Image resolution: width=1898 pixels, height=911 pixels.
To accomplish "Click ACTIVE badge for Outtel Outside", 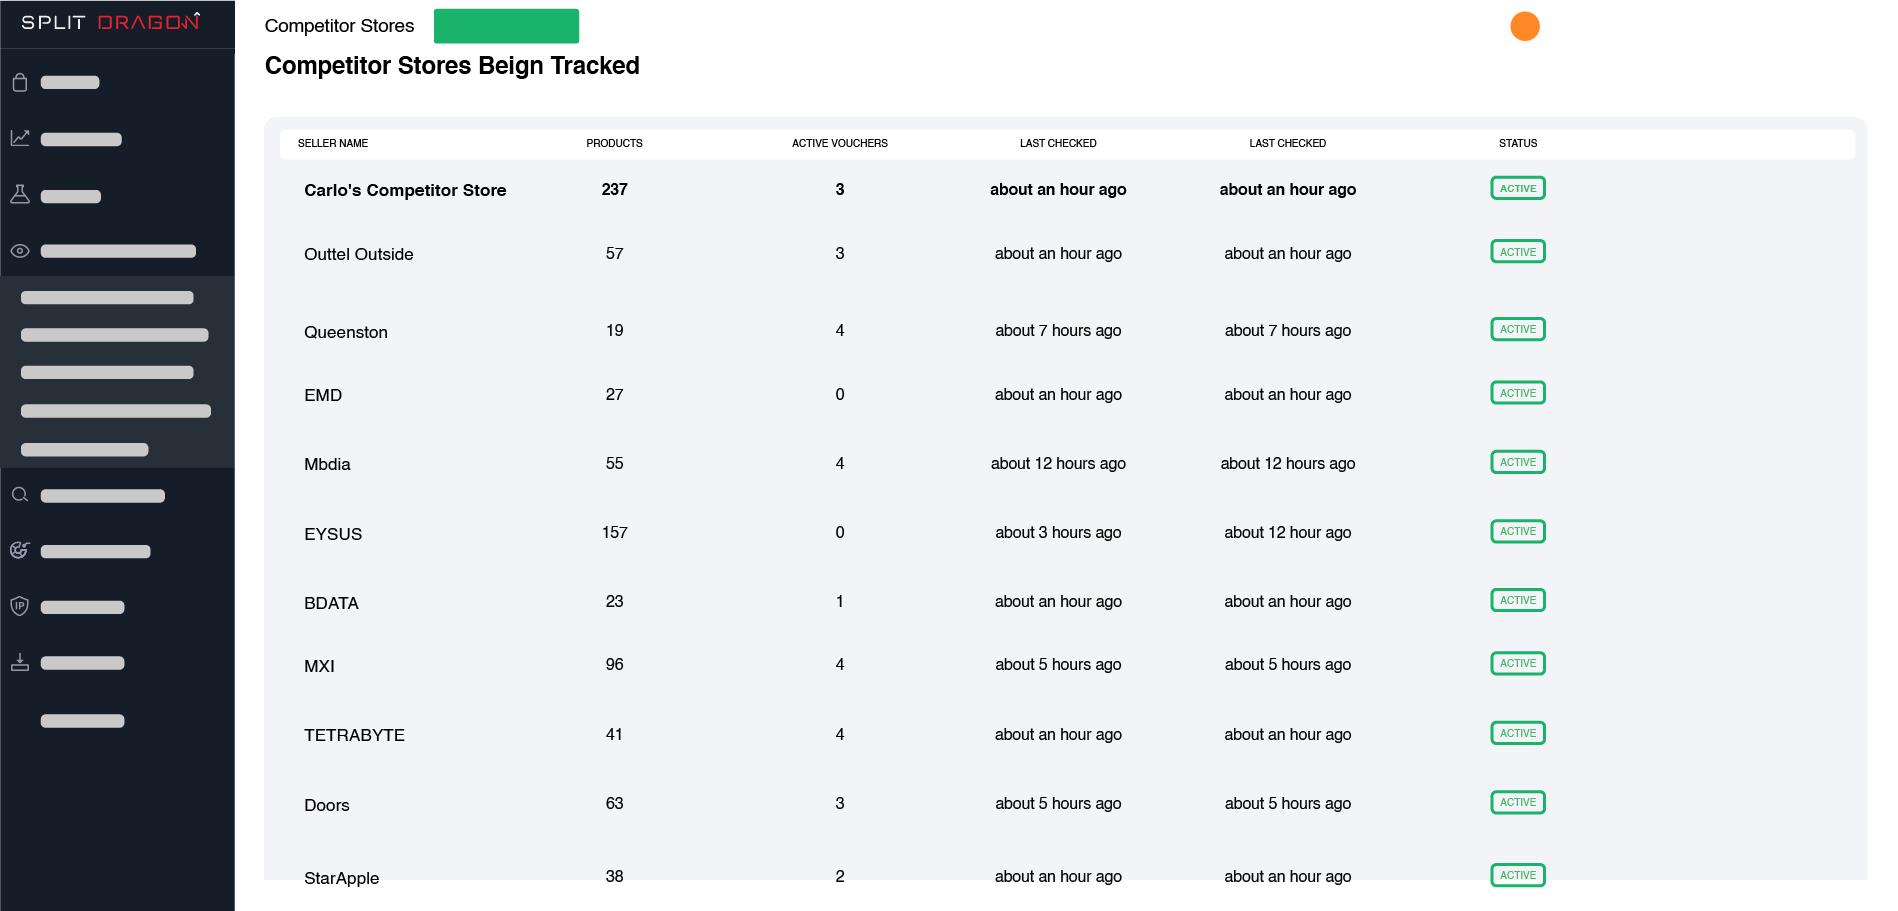I will (x=1518, y=252).
